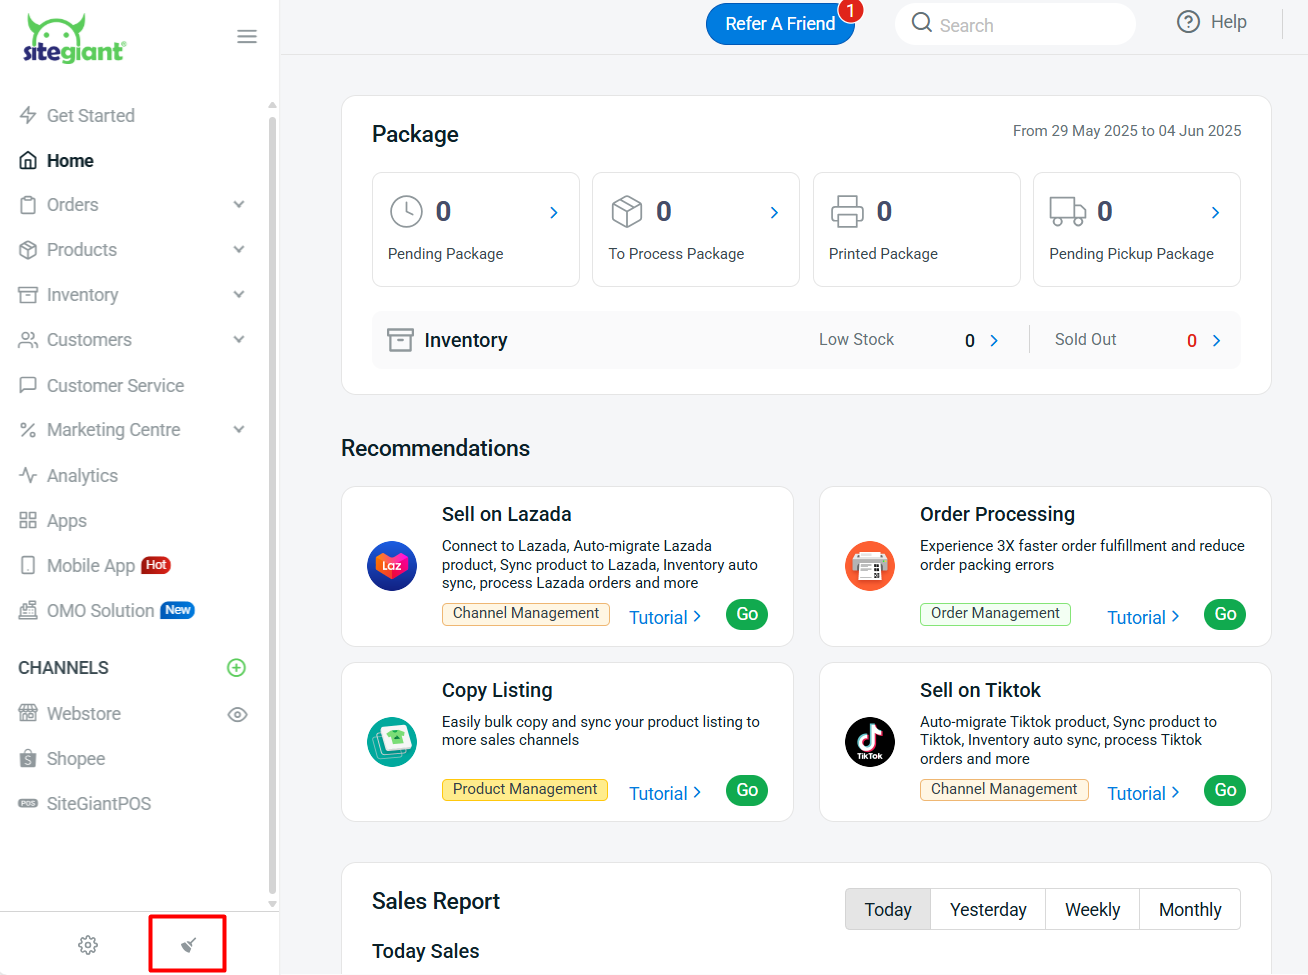Add a channel with the plus icon
The height and width of the screenshot is (975, 1308).
tap(236, 667)
